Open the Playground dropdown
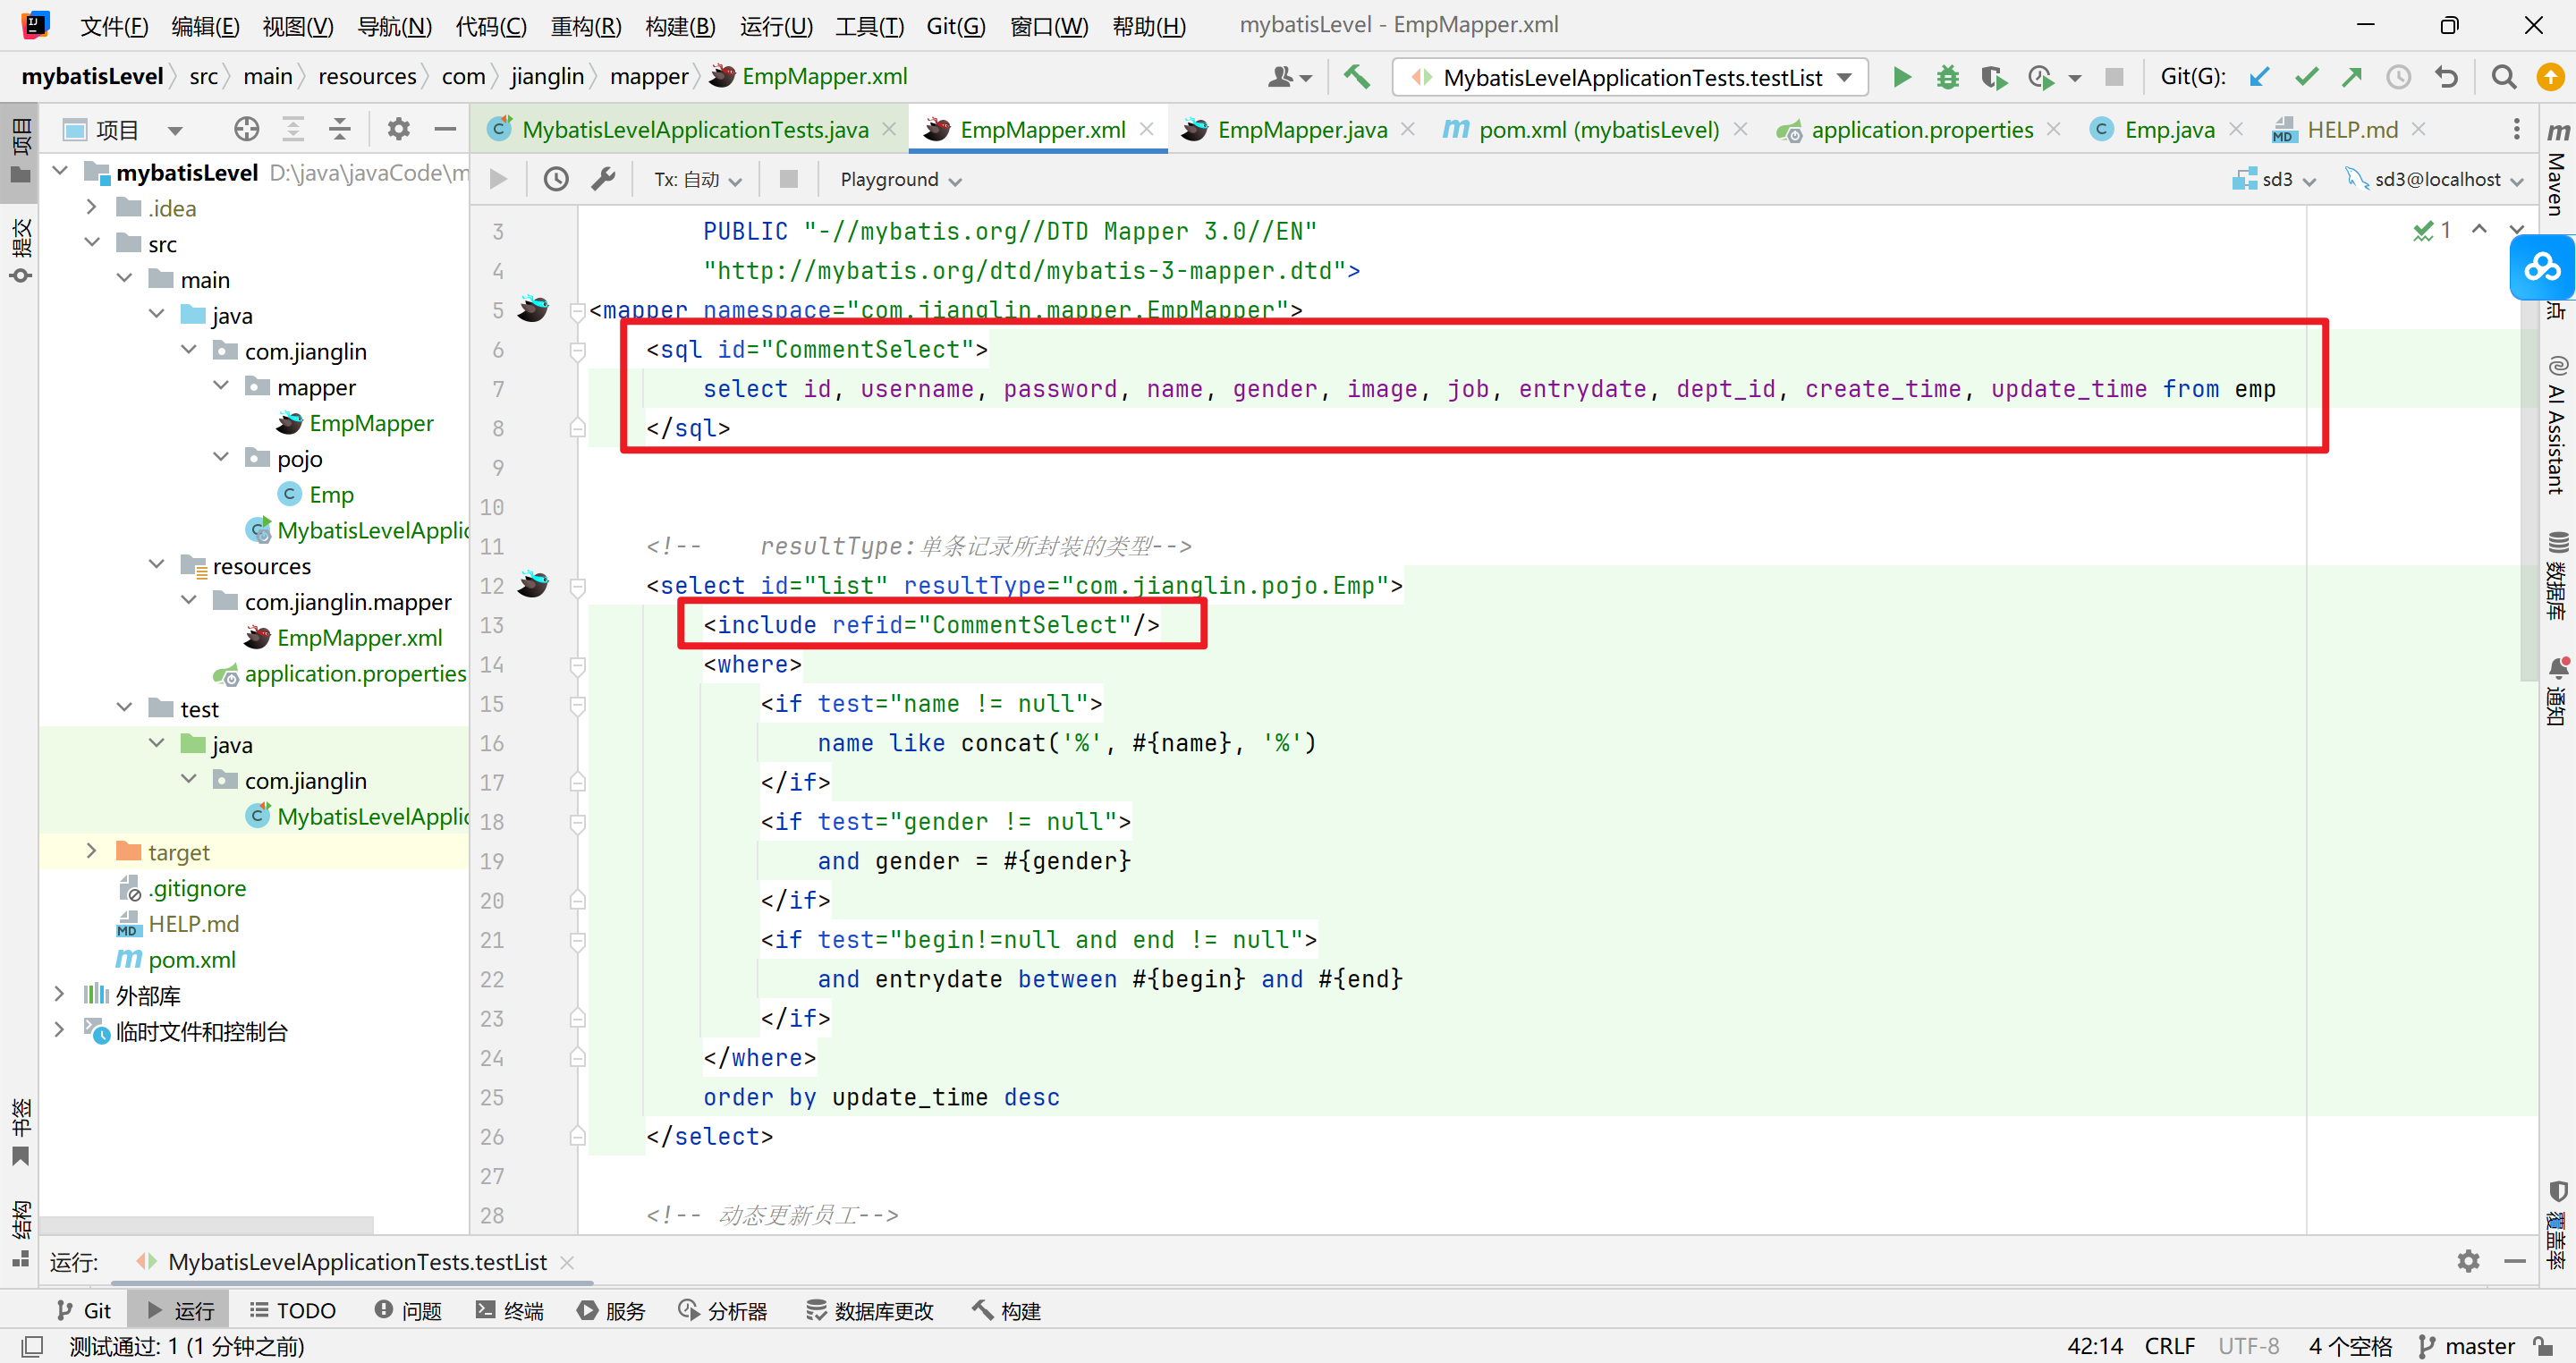 [x=900, y=180]
